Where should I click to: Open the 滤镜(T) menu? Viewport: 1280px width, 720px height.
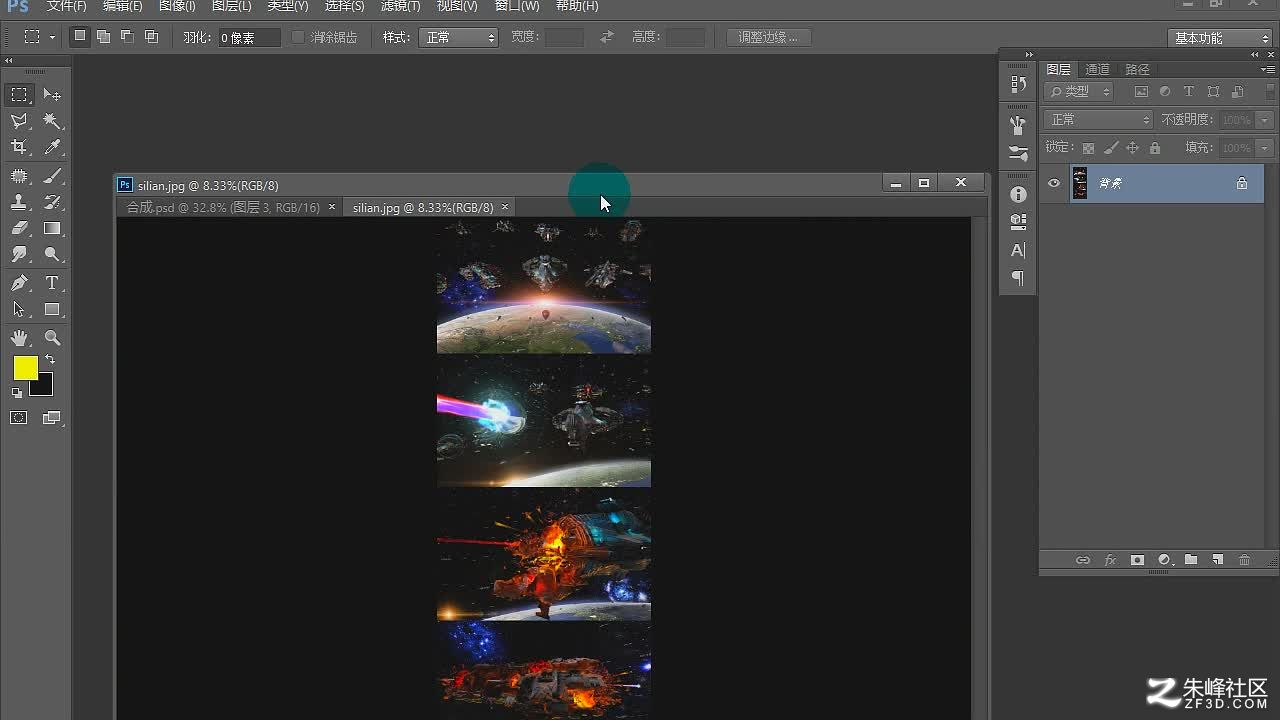400,6
